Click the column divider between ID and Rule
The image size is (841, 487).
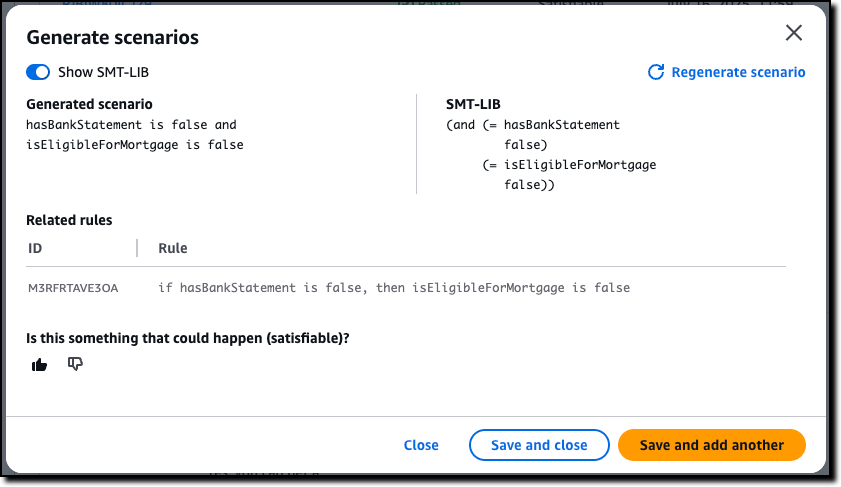[x=137, y=248]
